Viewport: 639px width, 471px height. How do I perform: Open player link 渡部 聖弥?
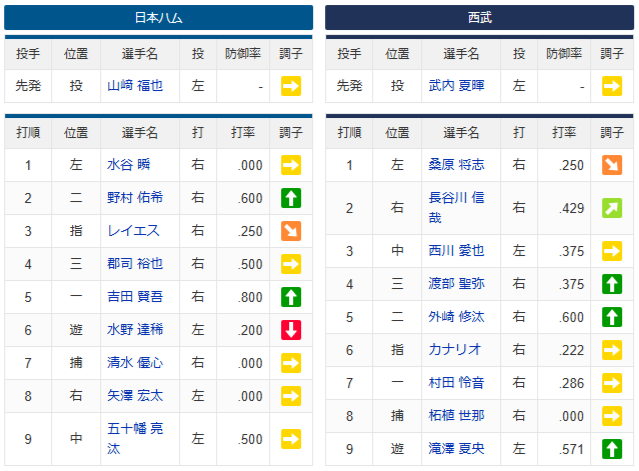(456, 284)
